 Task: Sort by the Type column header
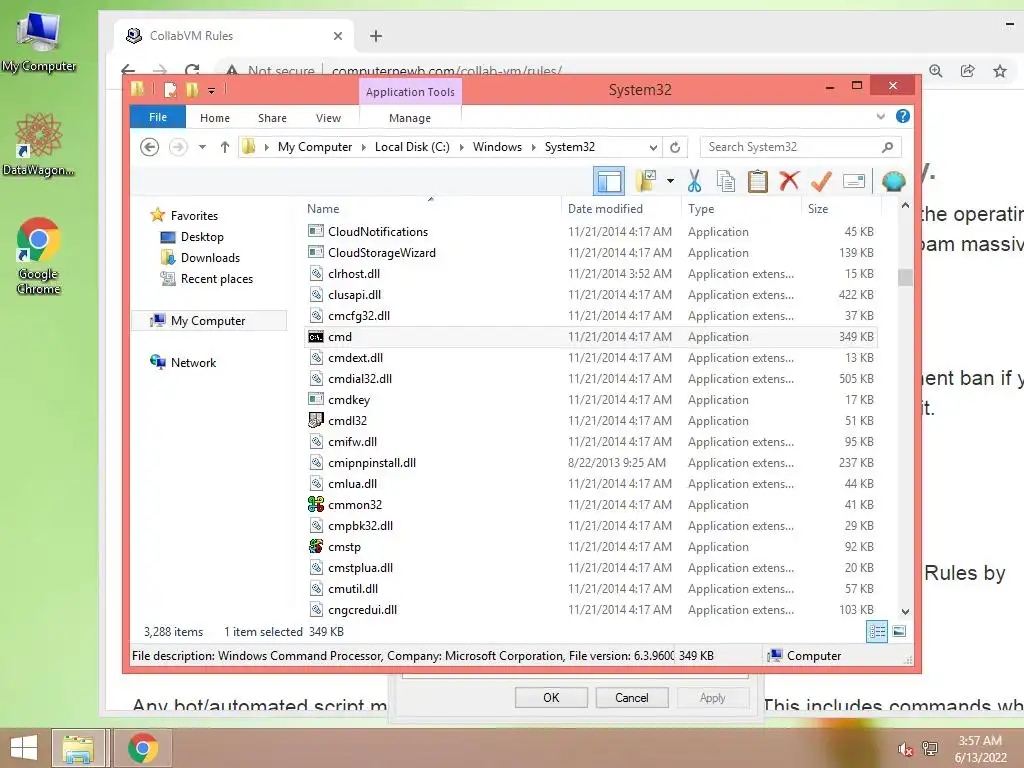pos(741,209)
